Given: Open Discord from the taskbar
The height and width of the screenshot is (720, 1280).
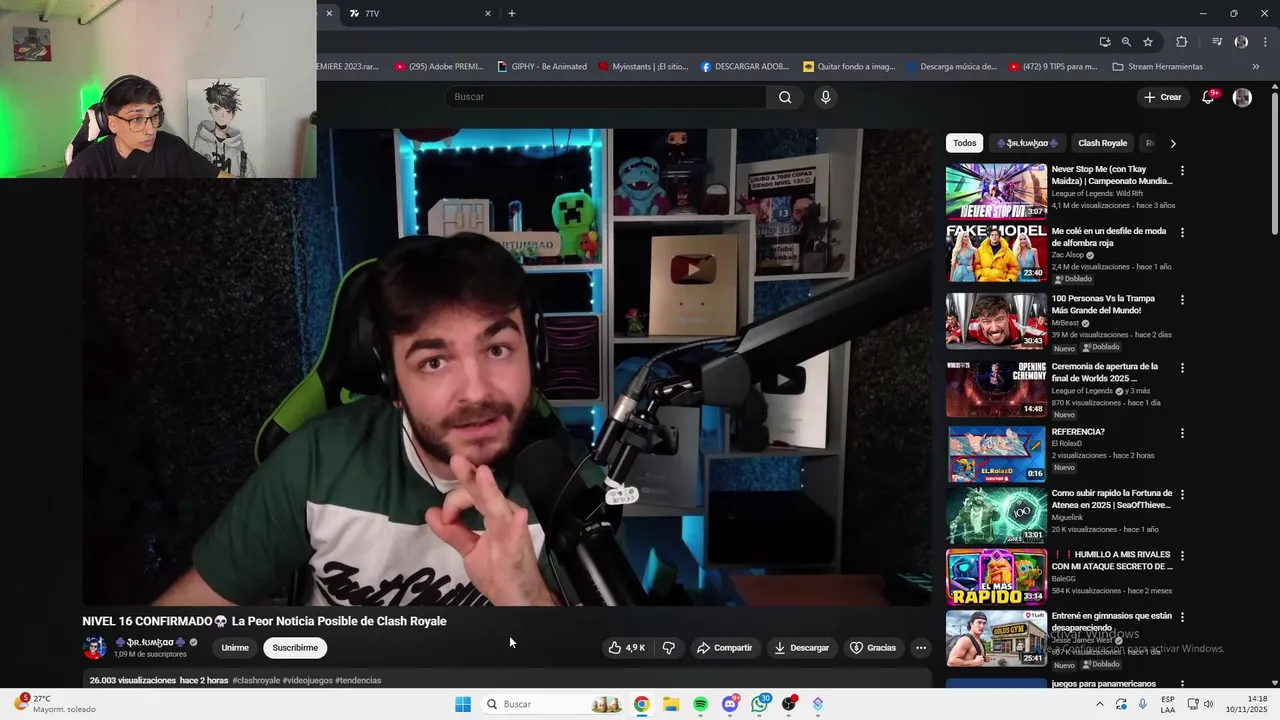Looking at the screenshot, I should pos(731,704).
